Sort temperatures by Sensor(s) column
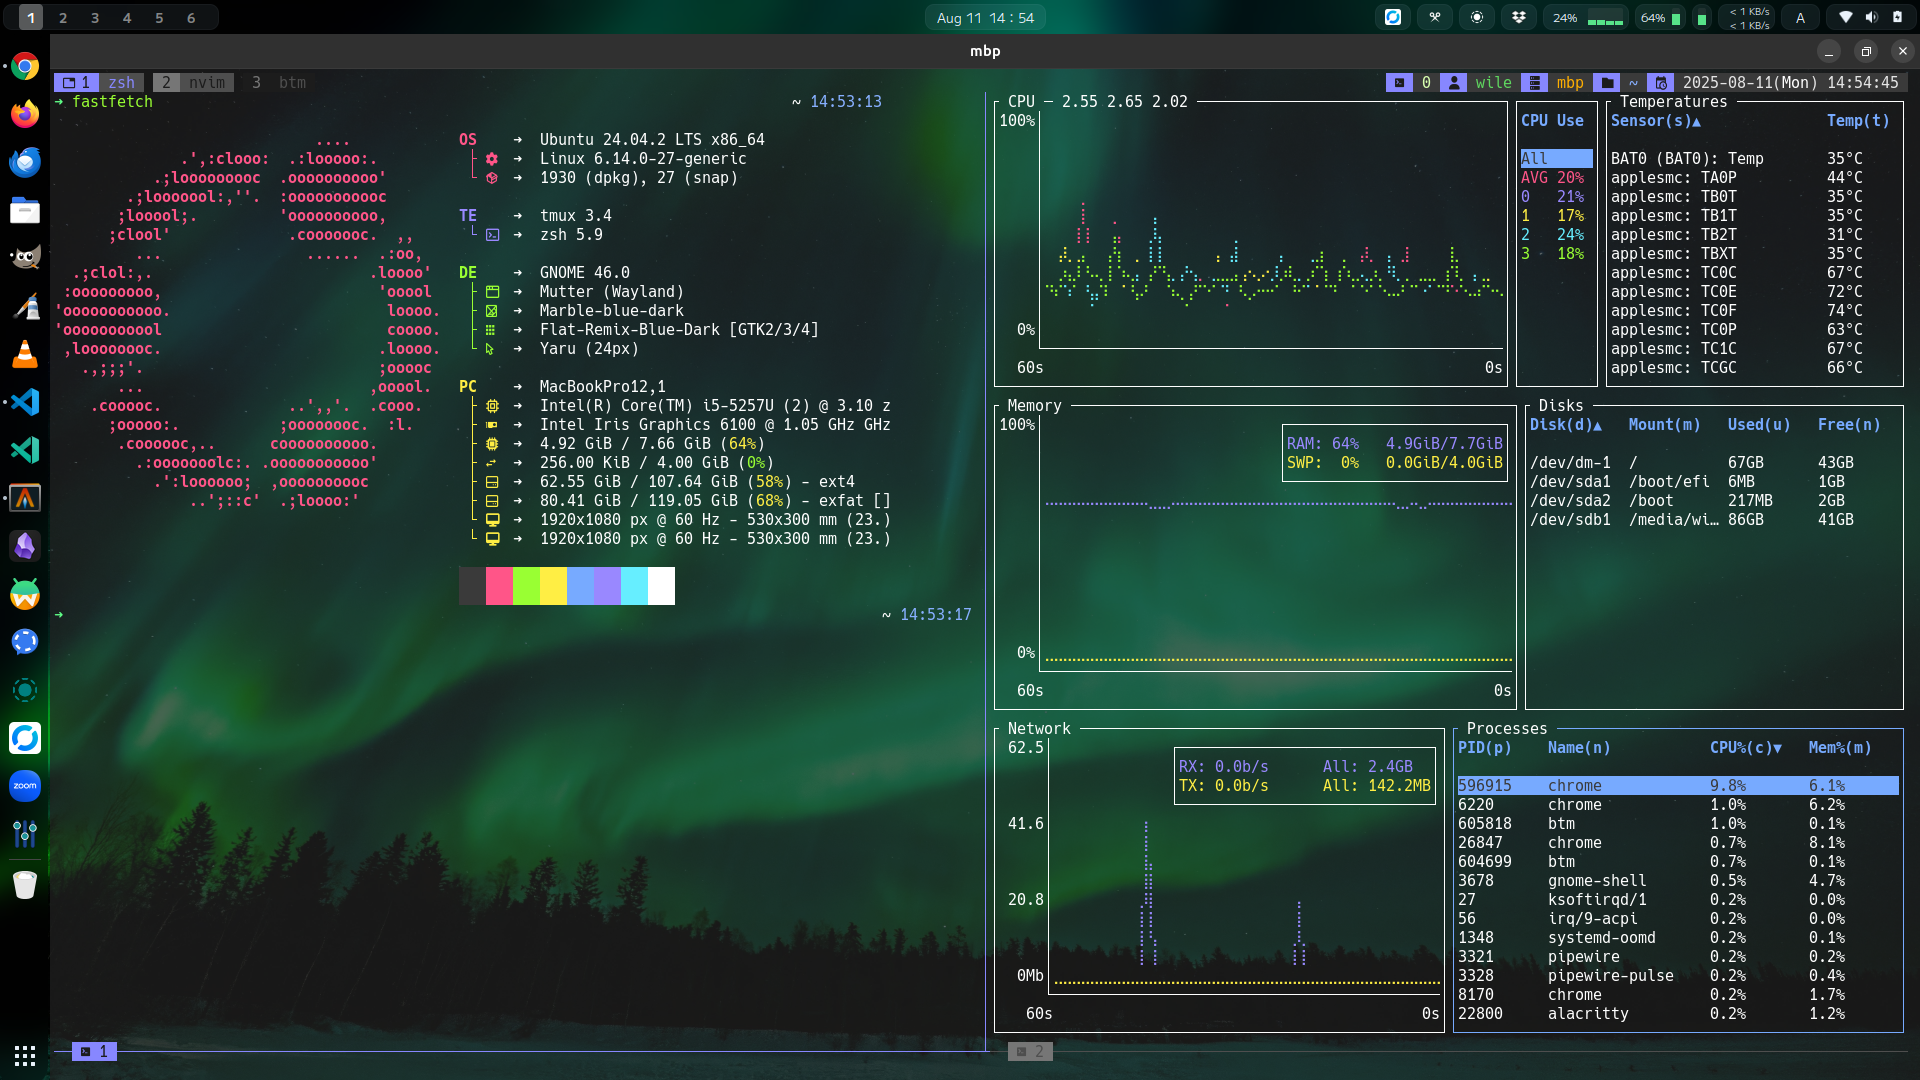Screen dimensions: 1920x1080 (x=1655, y=120)
